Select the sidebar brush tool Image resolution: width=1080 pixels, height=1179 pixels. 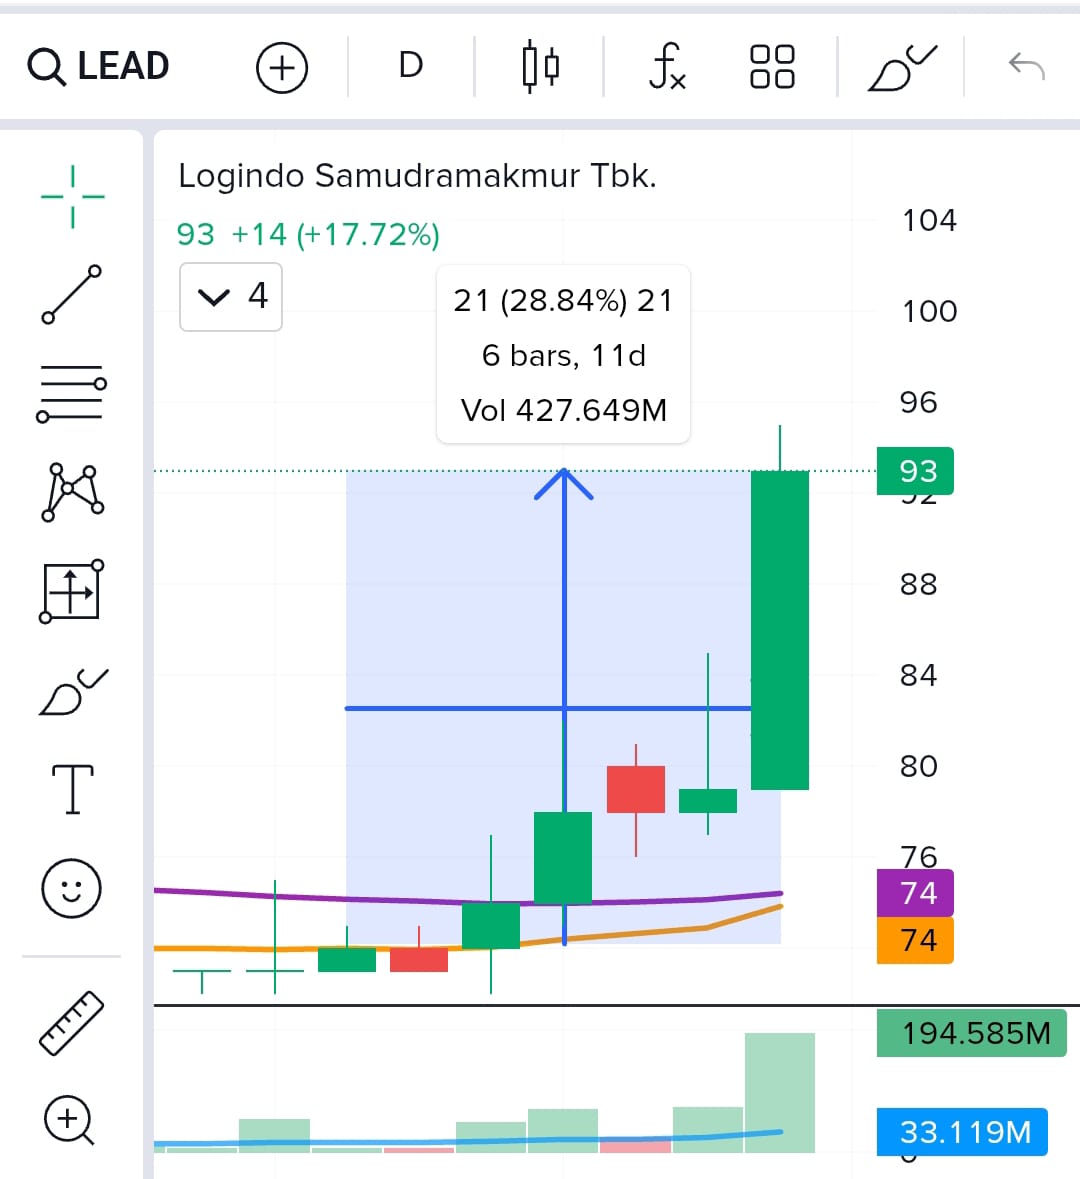point(73,692)
